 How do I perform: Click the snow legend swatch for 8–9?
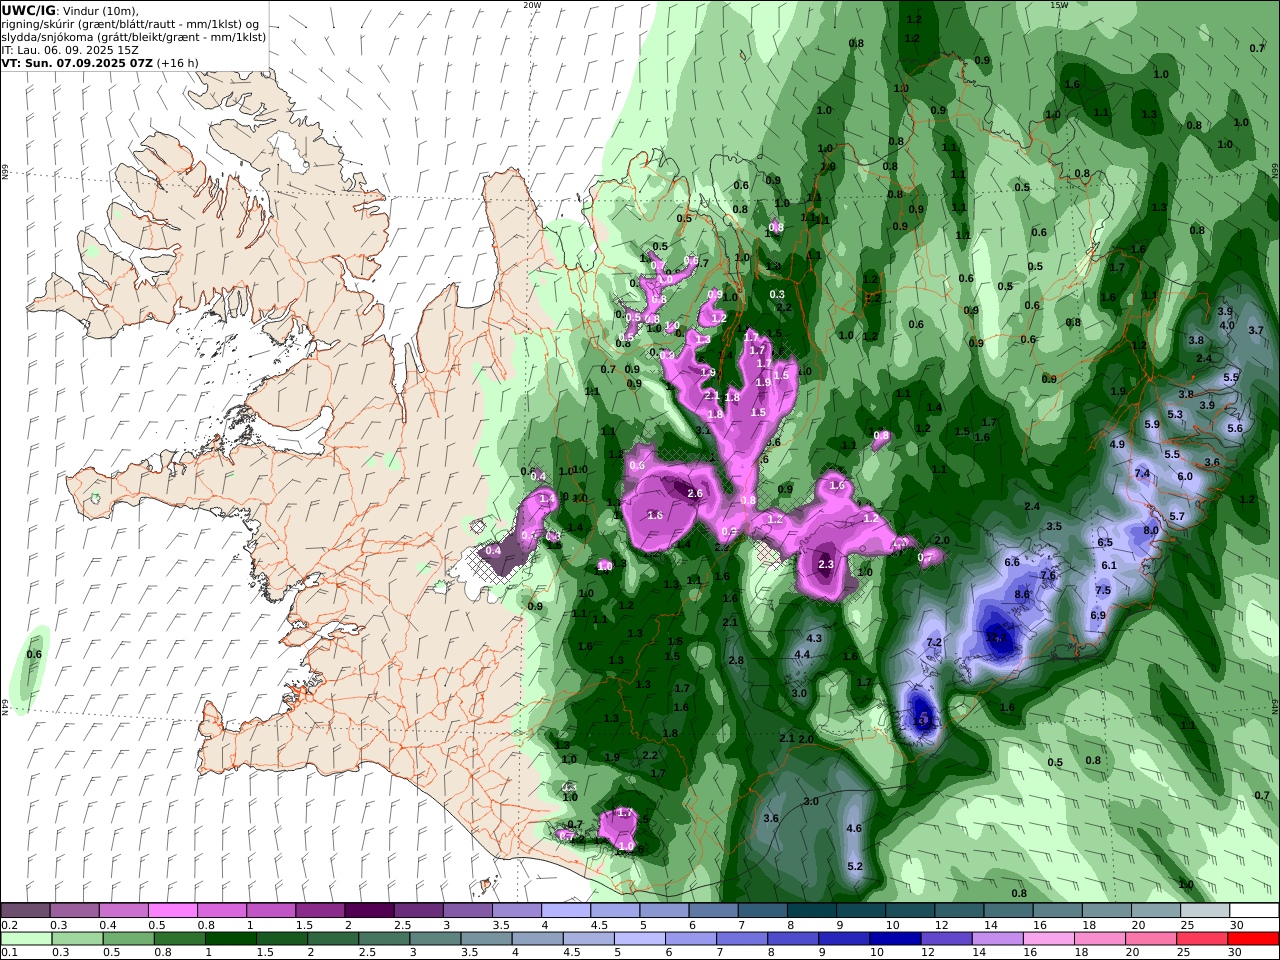pos(811,911)
